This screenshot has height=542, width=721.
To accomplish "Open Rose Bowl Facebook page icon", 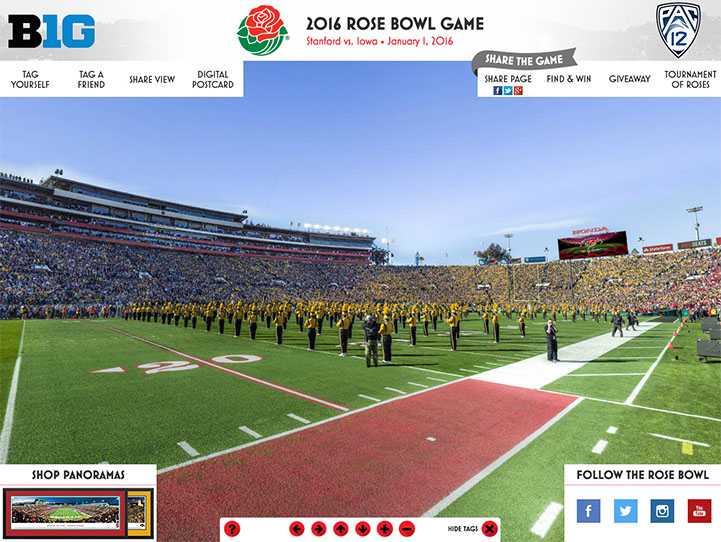I will tap(589, 511).
